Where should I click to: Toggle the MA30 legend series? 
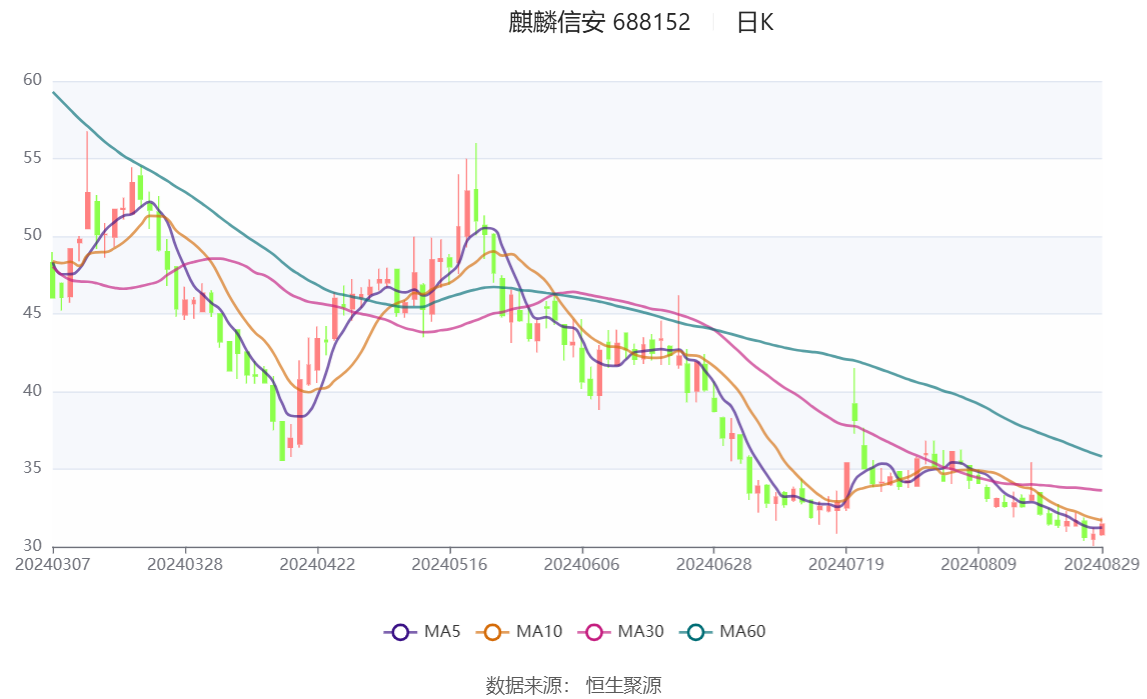(x=621, y=632)
